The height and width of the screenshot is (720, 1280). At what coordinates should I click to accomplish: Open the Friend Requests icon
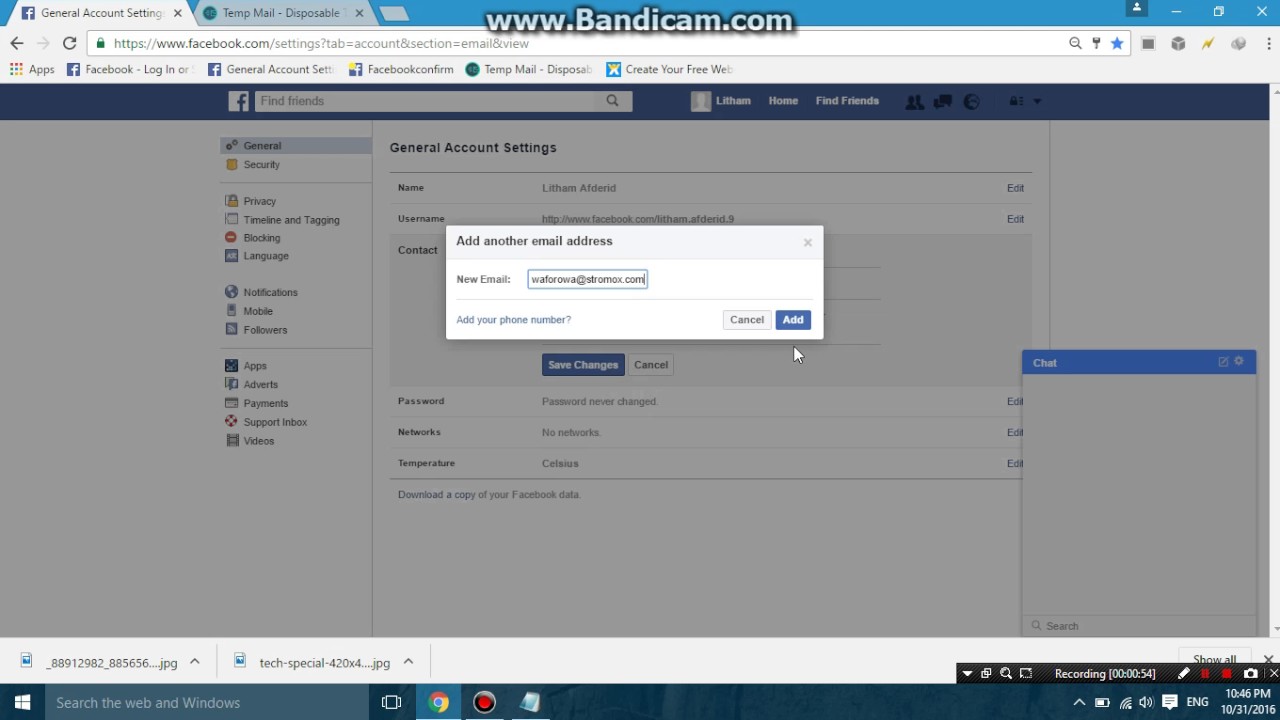(x=914, y=101)
